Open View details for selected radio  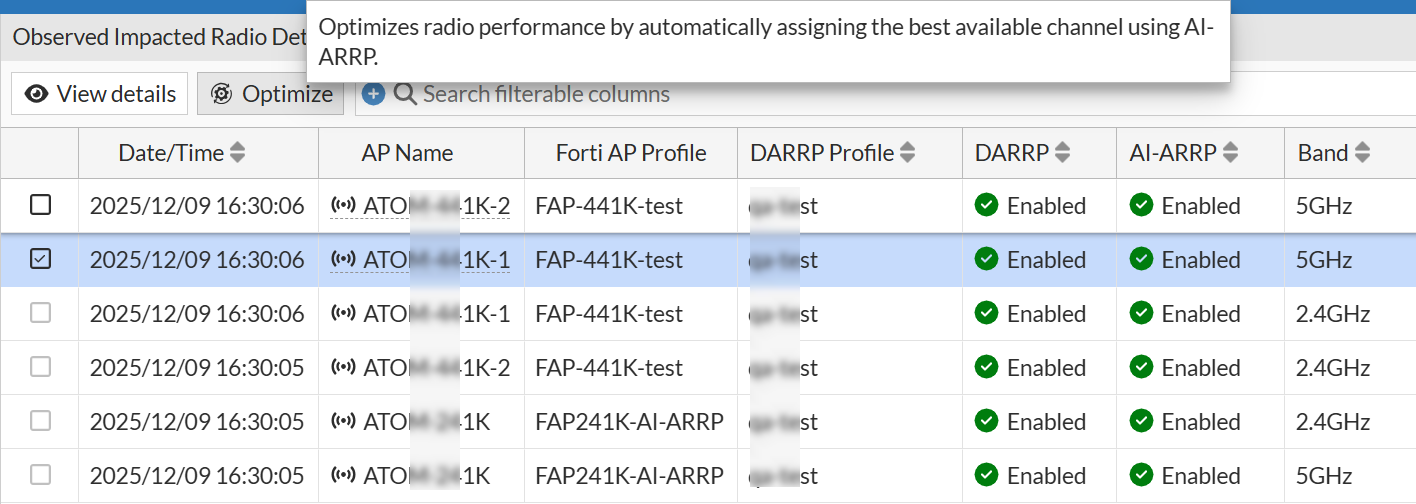(x=100, y=94)
